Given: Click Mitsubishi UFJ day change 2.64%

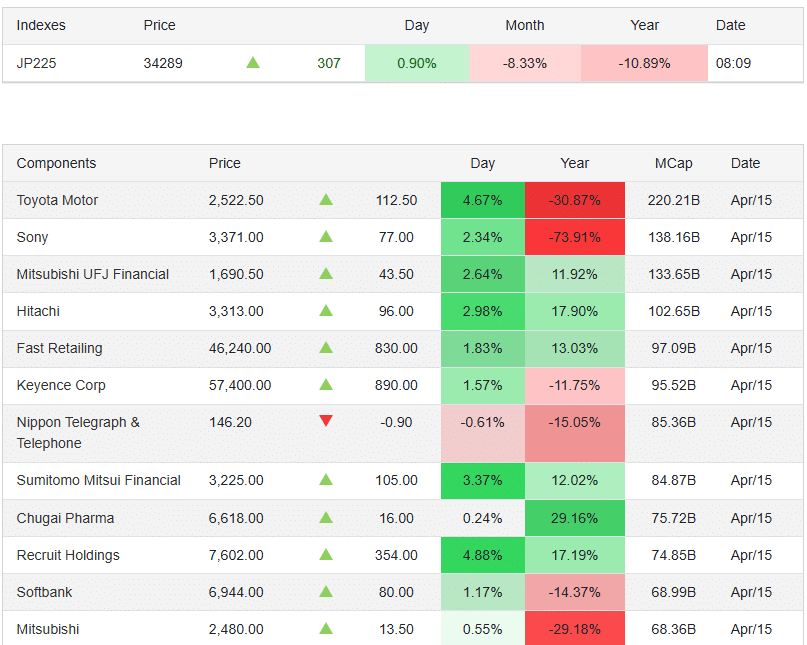Looking at the screenshot, I should pos(483,274).
